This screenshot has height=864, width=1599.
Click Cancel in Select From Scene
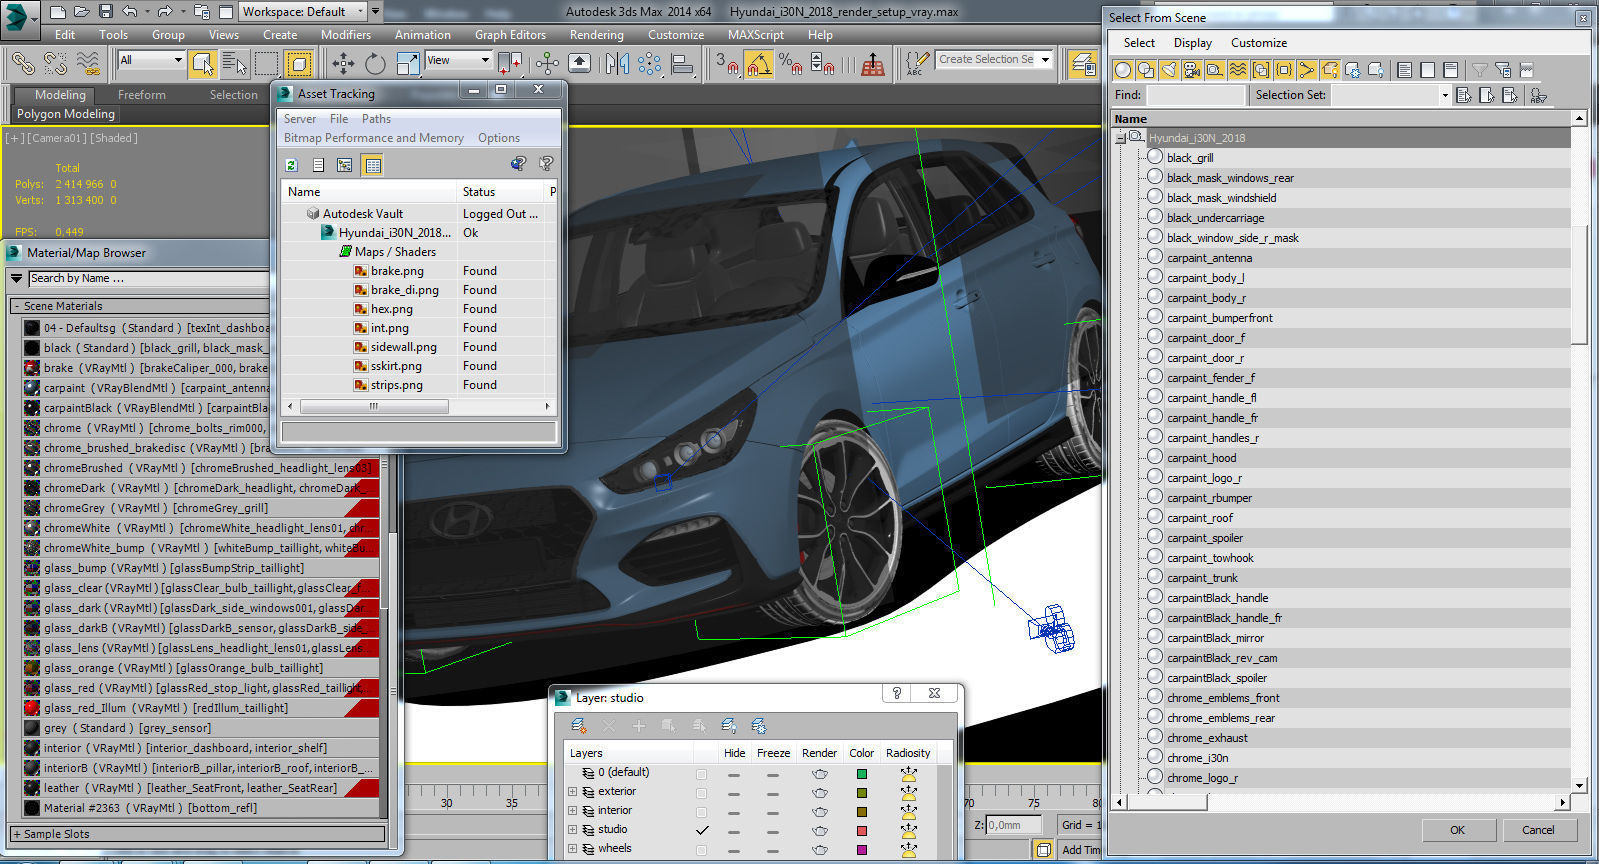click(1538, 830)
